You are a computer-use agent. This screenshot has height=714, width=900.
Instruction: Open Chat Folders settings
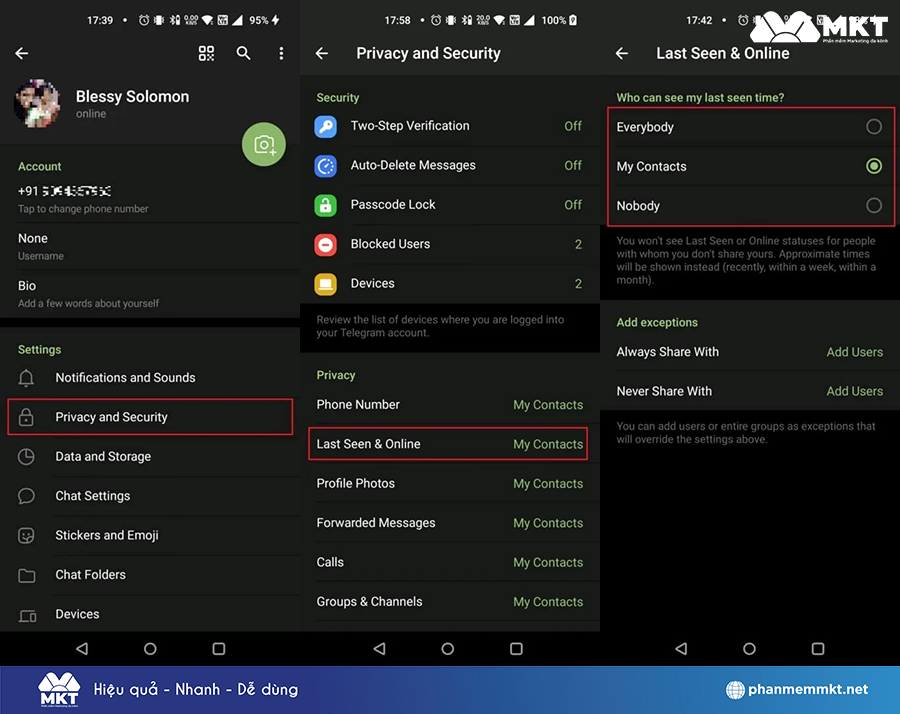150,575
